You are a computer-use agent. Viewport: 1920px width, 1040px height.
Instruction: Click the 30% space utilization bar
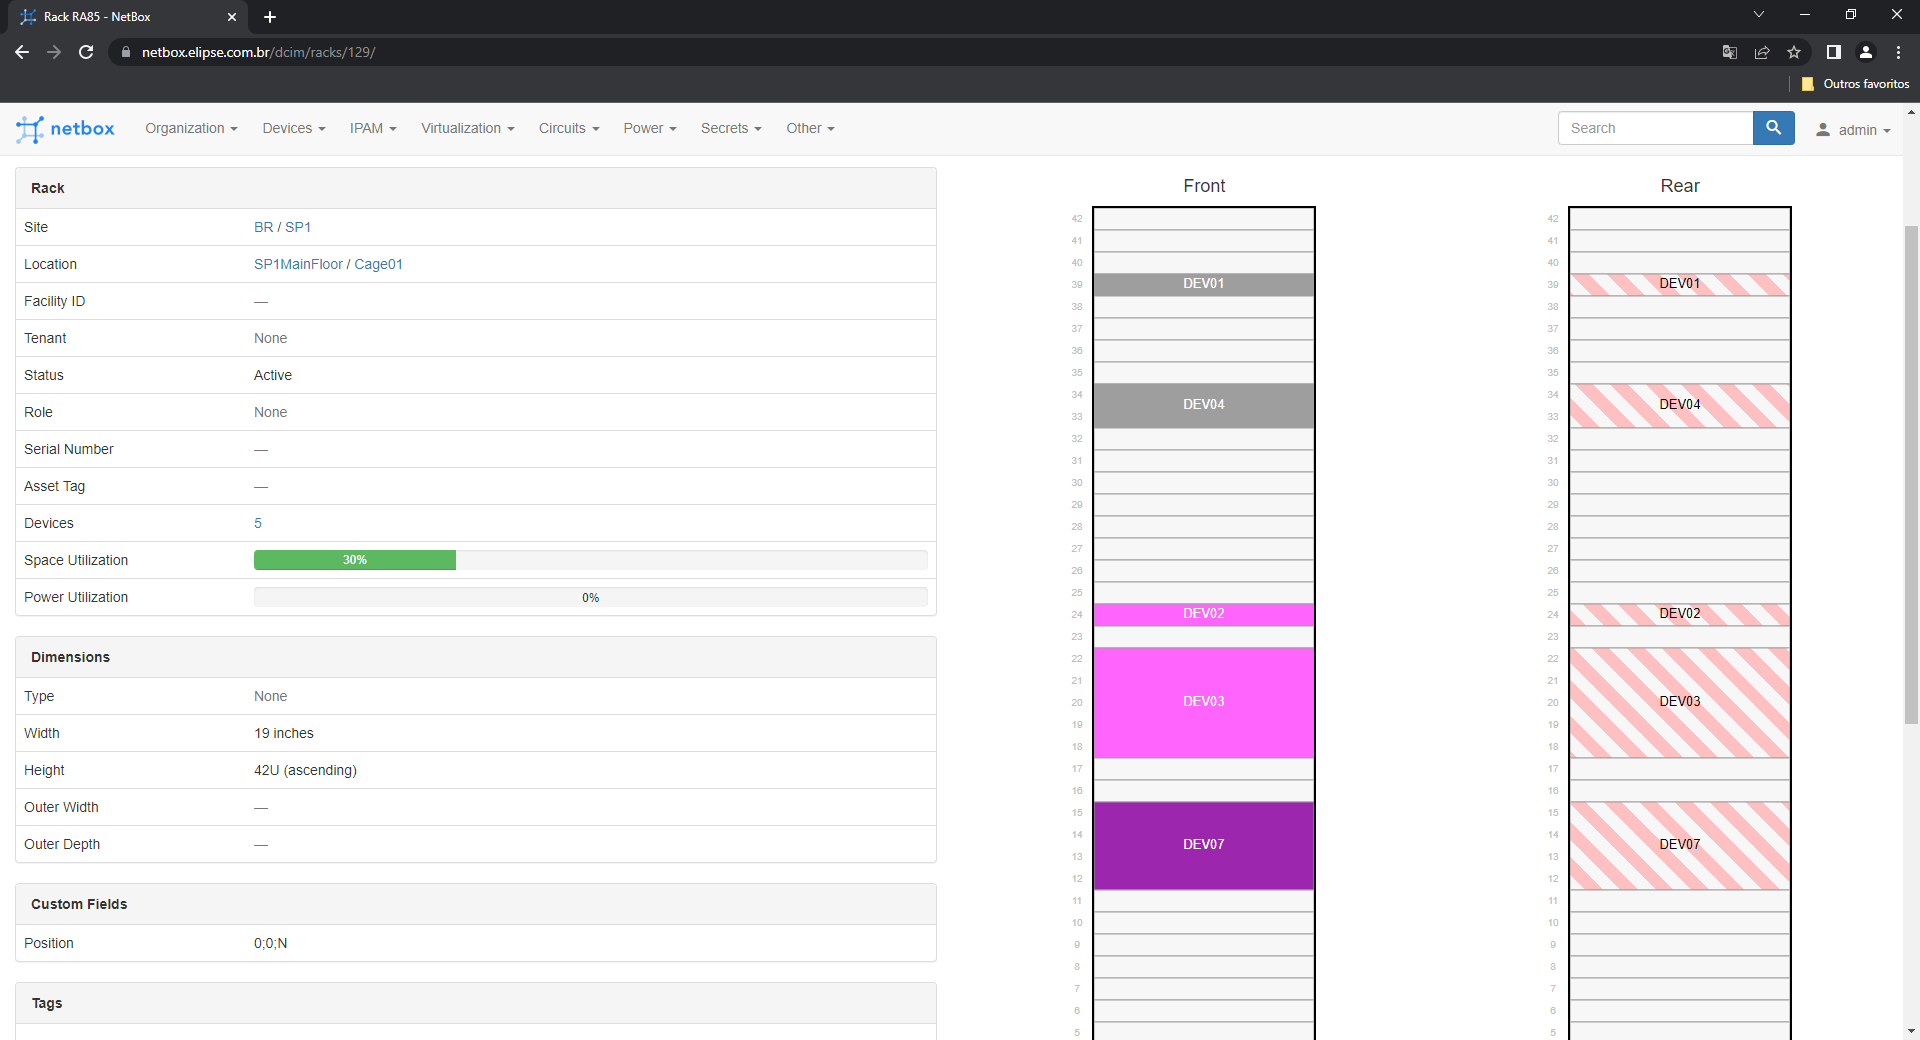pyautogui.click(x=355, y=560)
